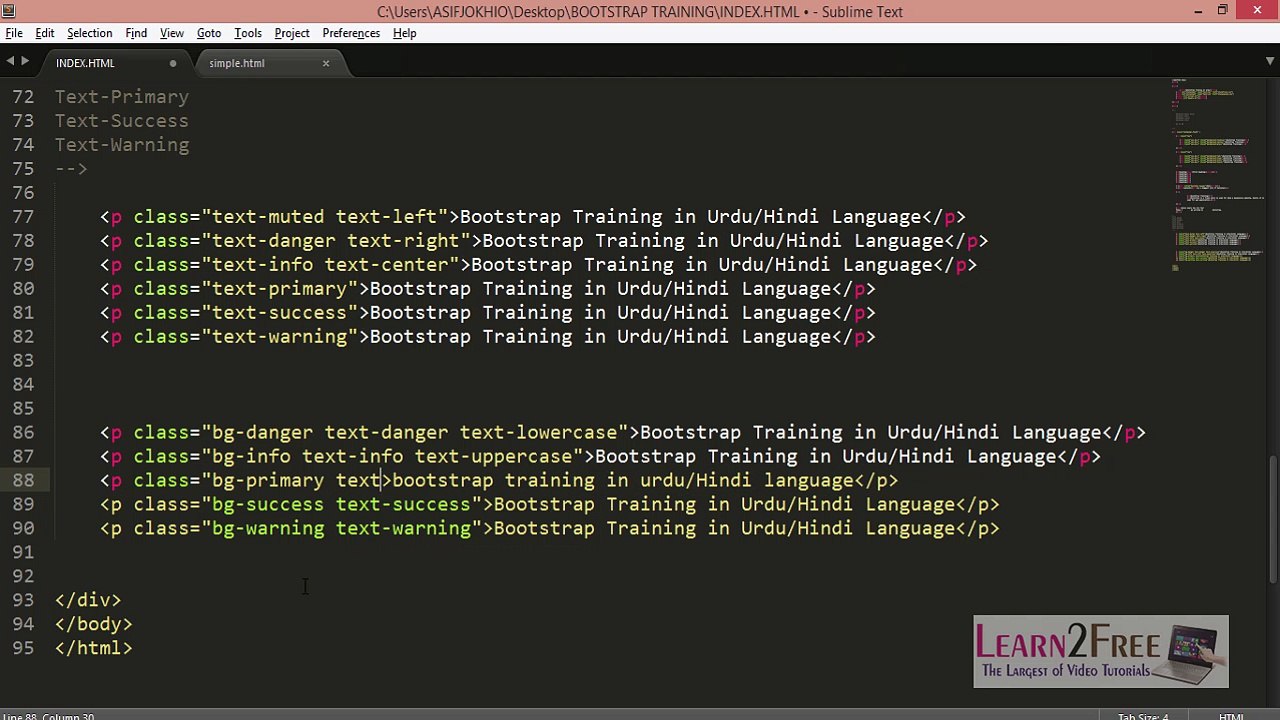Click the tab scroll left arrow
This screenshot has width=1280, height=720.
click(10, 62)
